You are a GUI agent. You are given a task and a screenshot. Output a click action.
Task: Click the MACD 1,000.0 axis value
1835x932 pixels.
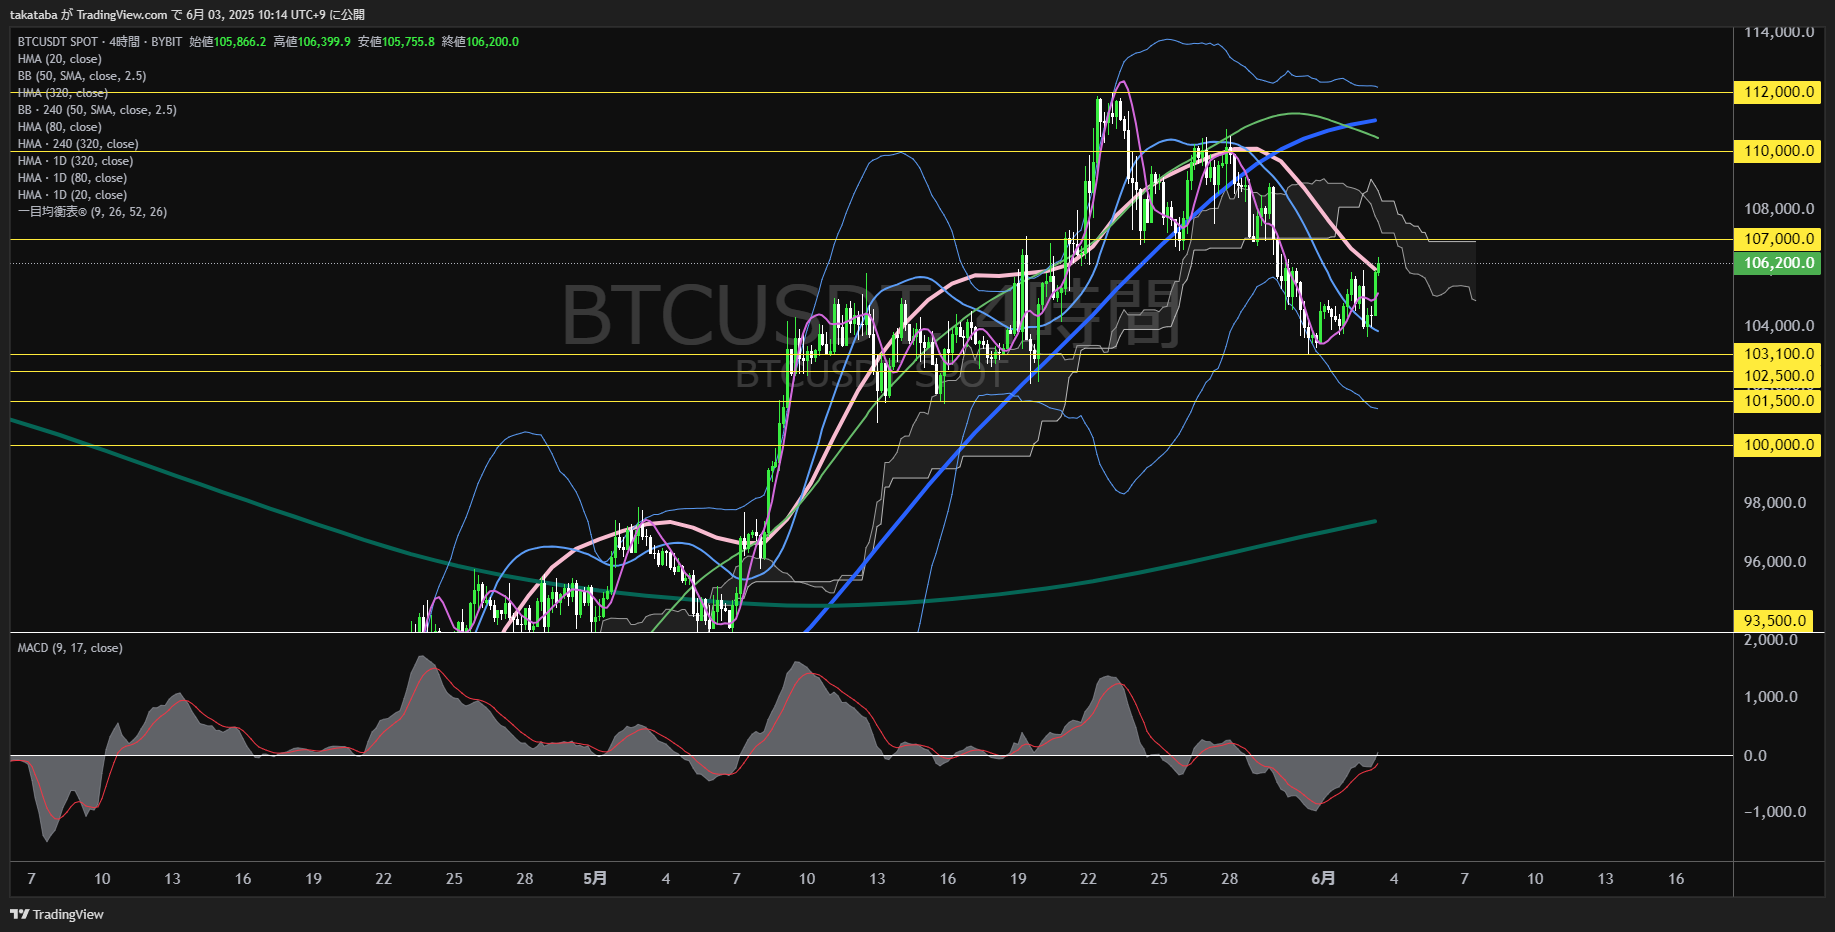pyautogui.click(x=1770, y=697)
